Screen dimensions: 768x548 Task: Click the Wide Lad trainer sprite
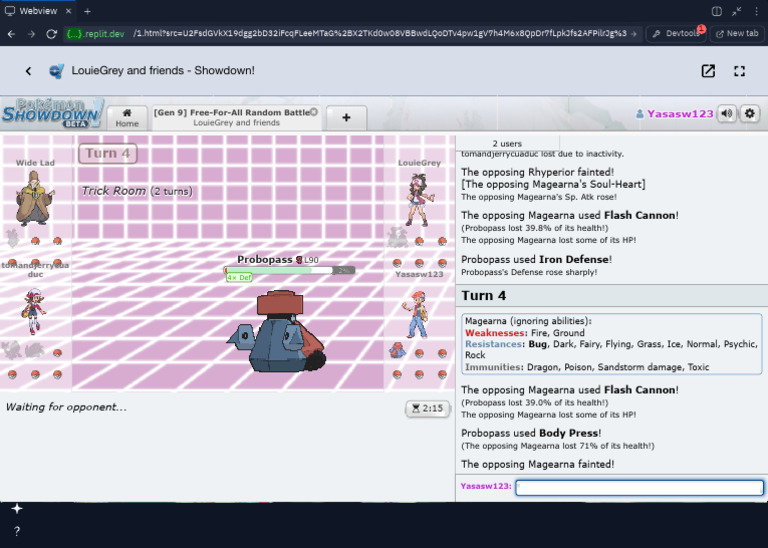click(33, 198)
